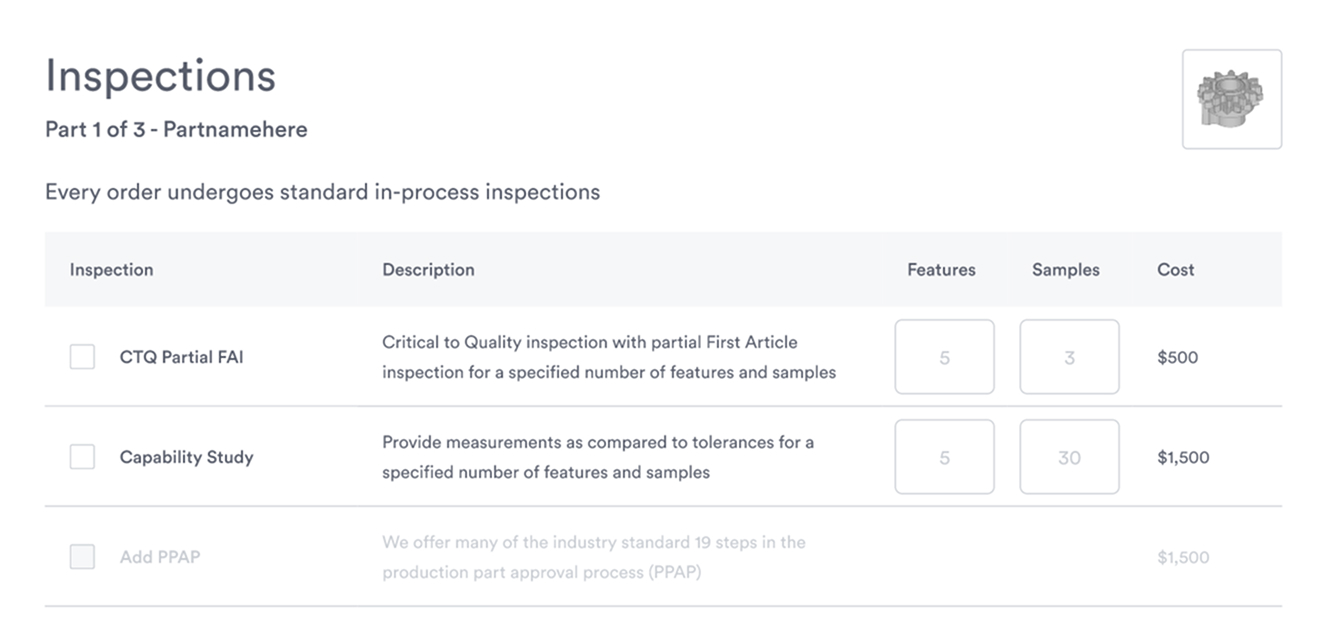Viewport: 1324px width, 633px height.
Task: Click the Samples column header
Action: pyautogui.click(x=1065, y=270)
